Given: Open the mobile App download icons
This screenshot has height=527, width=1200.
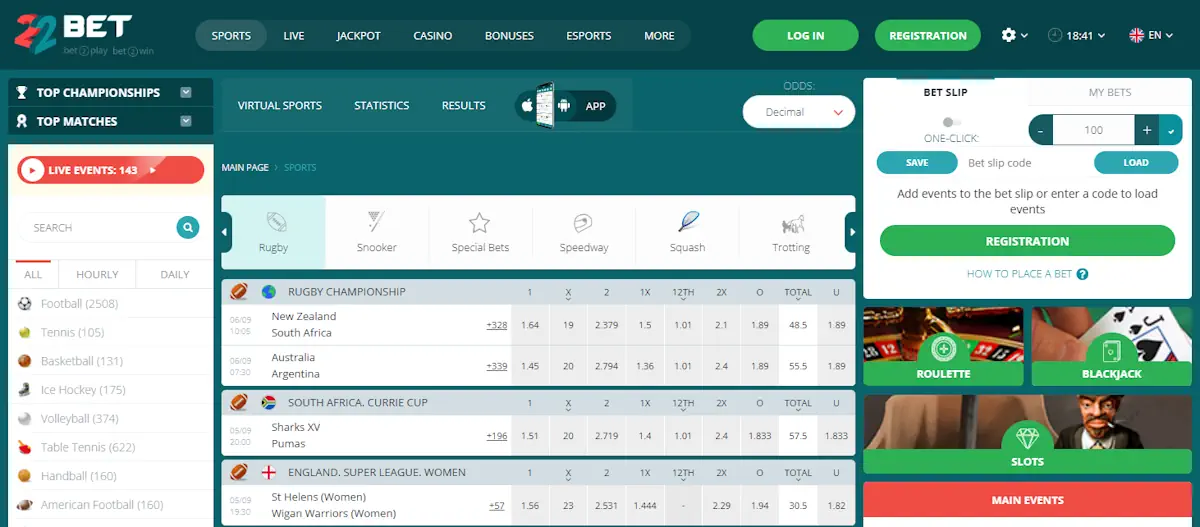Looking at the screenshot, I should 566,105.
